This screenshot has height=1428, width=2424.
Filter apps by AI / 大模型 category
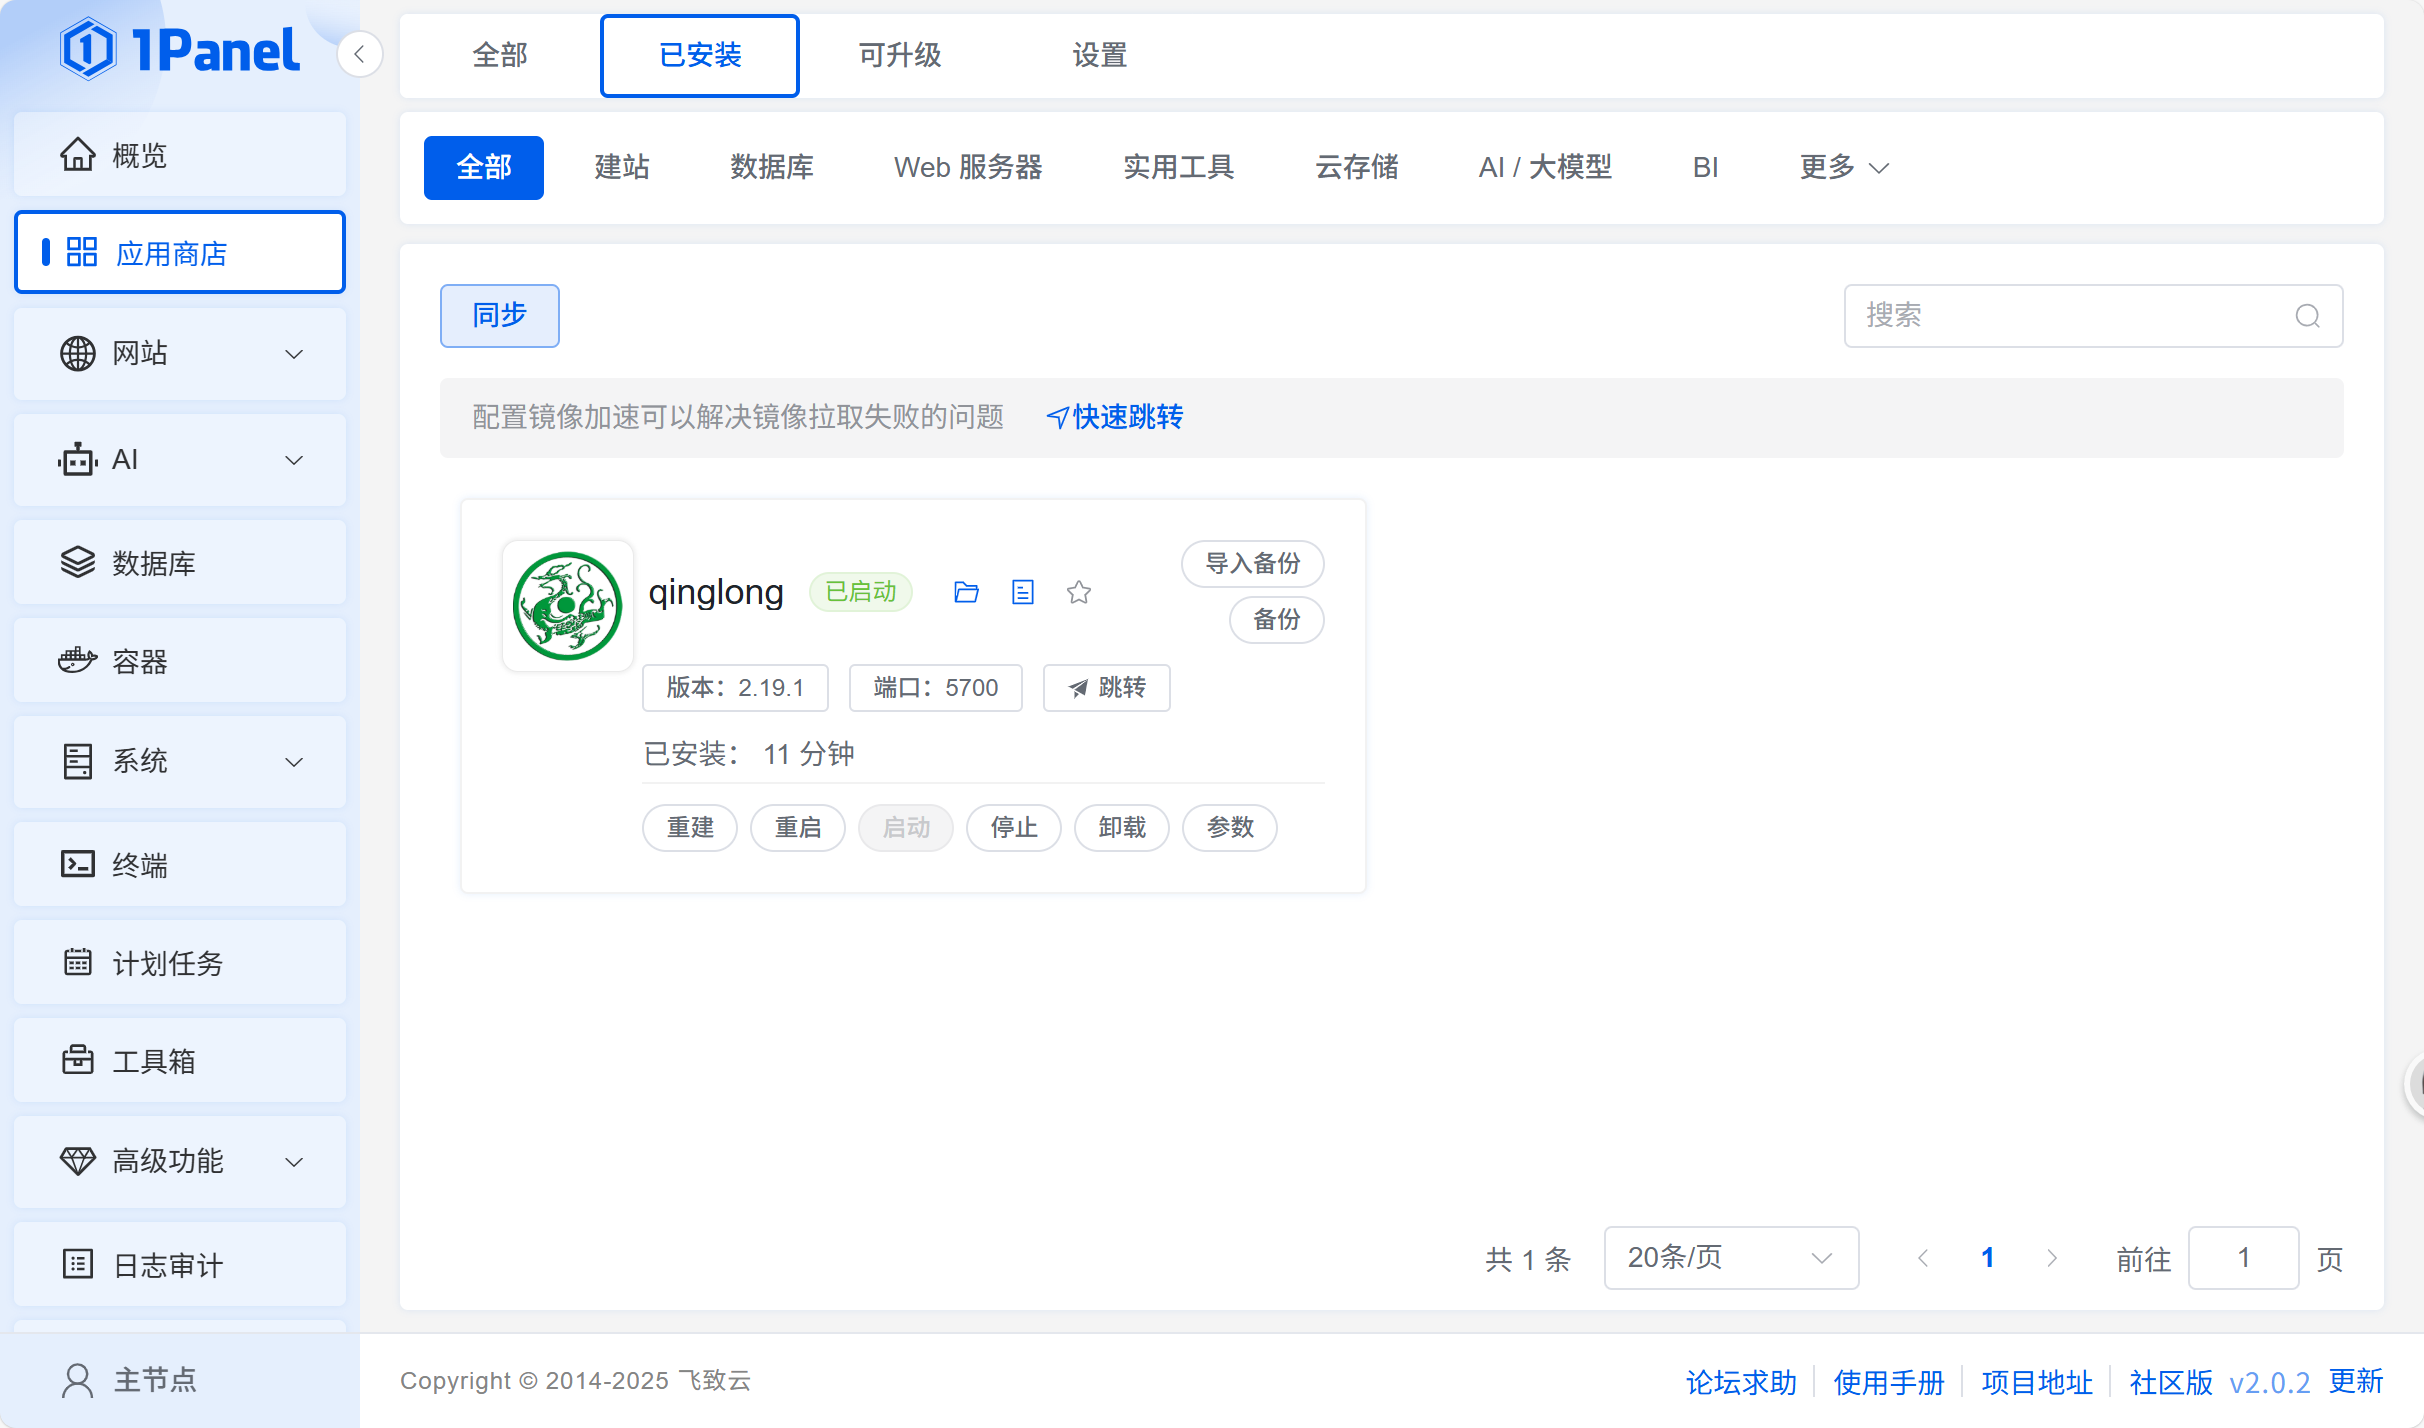pyautogui.click(x=1545, y=167)
